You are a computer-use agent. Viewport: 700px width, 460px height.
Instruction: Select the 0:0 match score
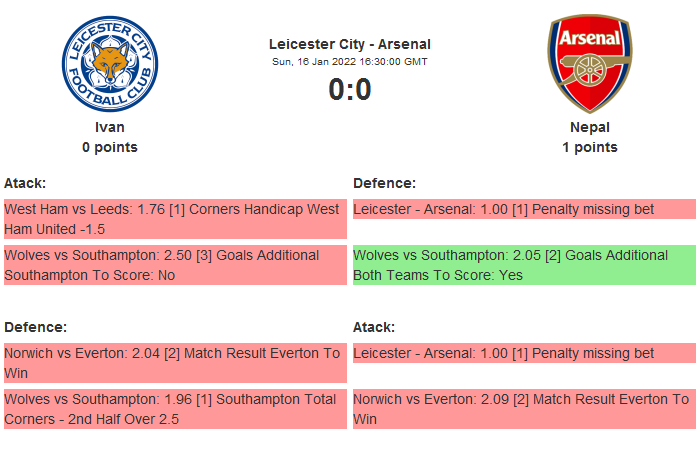point(350,90)
